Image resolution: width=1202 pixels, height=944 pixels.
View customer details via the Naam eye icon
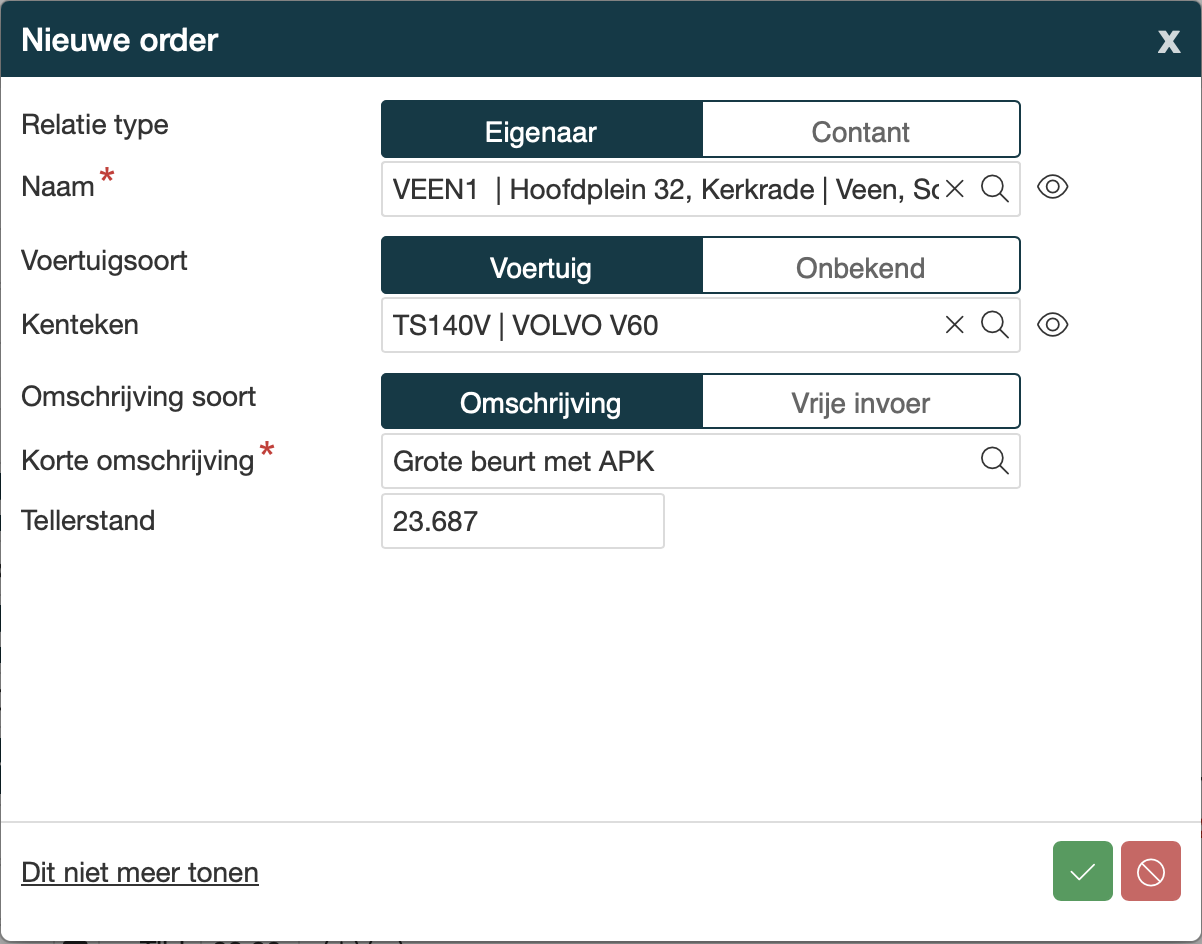(1053, 188)
